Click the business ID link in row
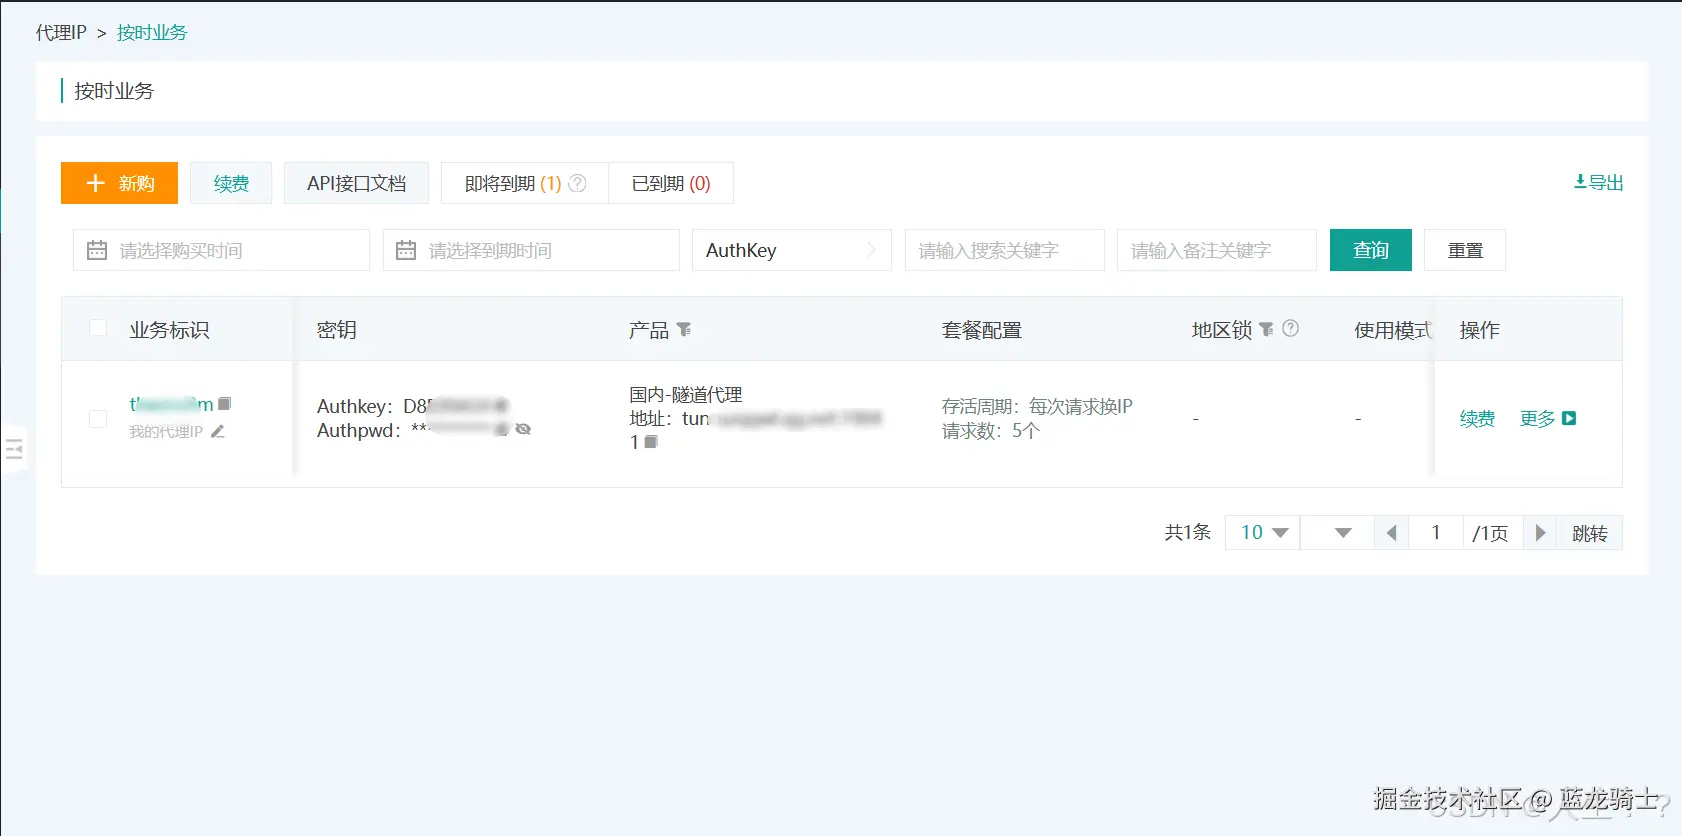The width and height of the screenshot is (1682, 836). [171, 404]
